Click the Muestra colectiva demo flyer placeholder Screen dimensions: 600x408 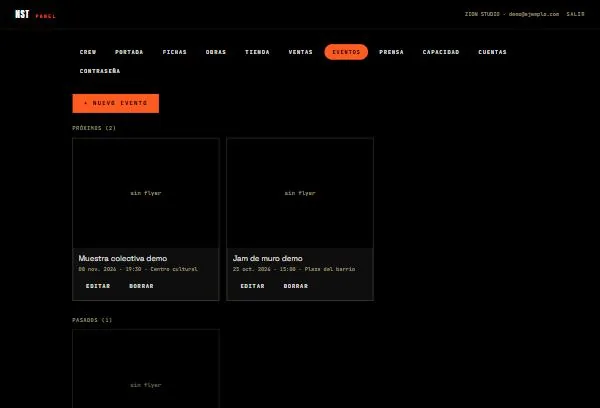point(146,193)
